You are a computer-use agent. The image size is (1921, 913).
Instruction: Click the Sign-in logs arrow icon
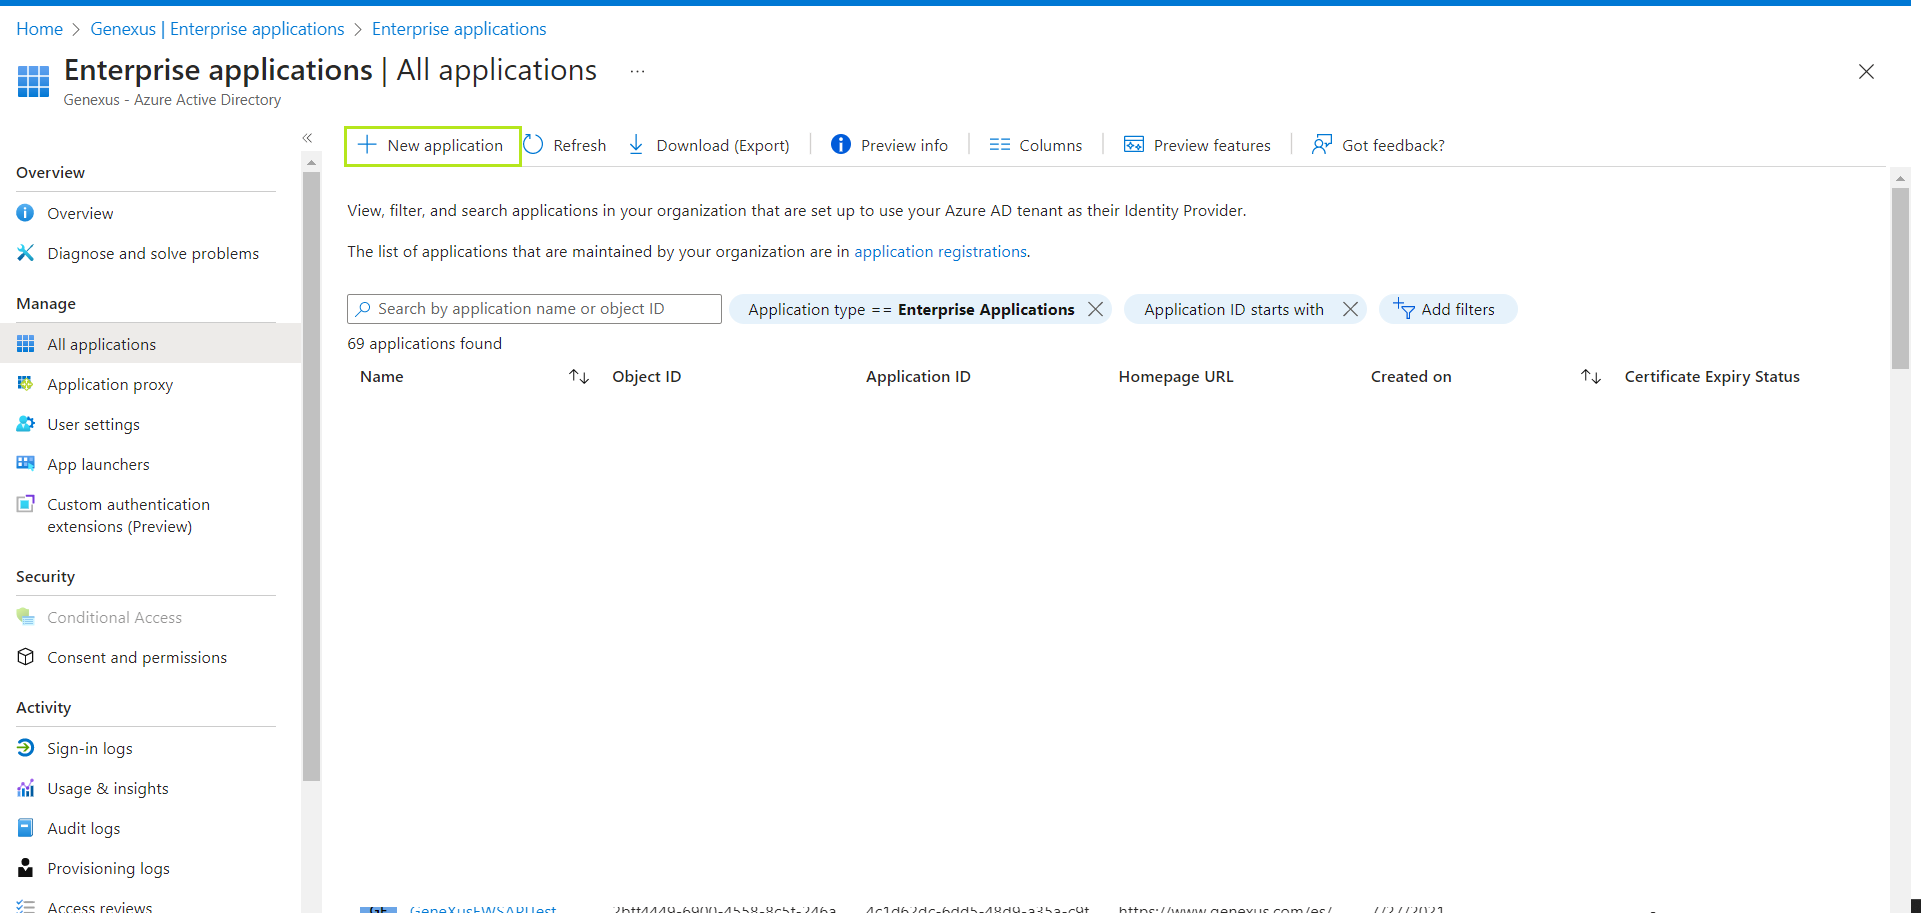point(26,748)
